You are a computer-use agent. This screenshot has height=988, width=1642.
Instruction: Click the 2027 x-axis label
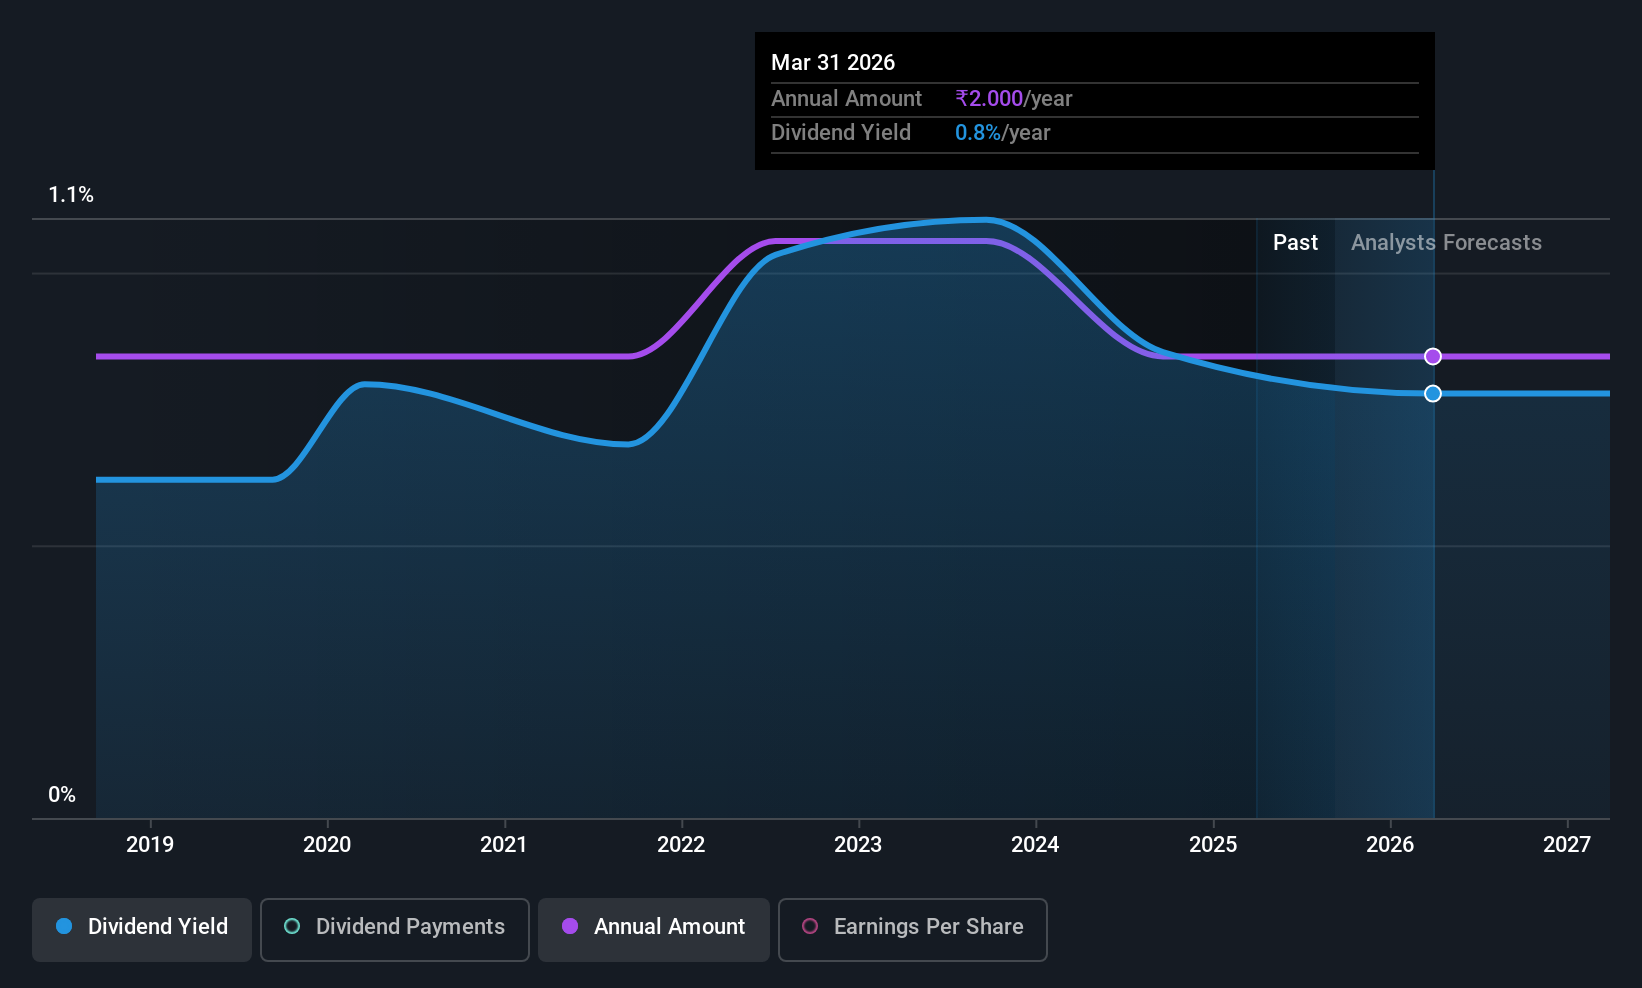pos(1567,845)
